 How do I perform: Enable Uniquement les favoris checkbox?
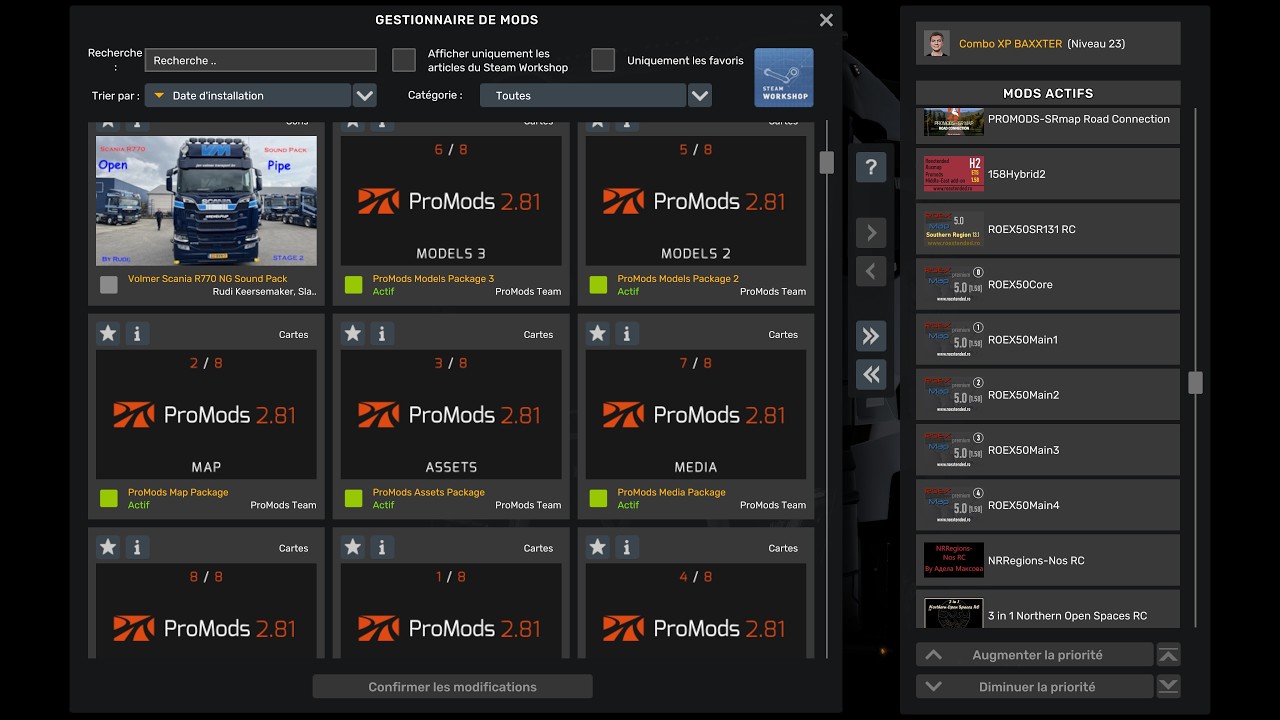603,60
